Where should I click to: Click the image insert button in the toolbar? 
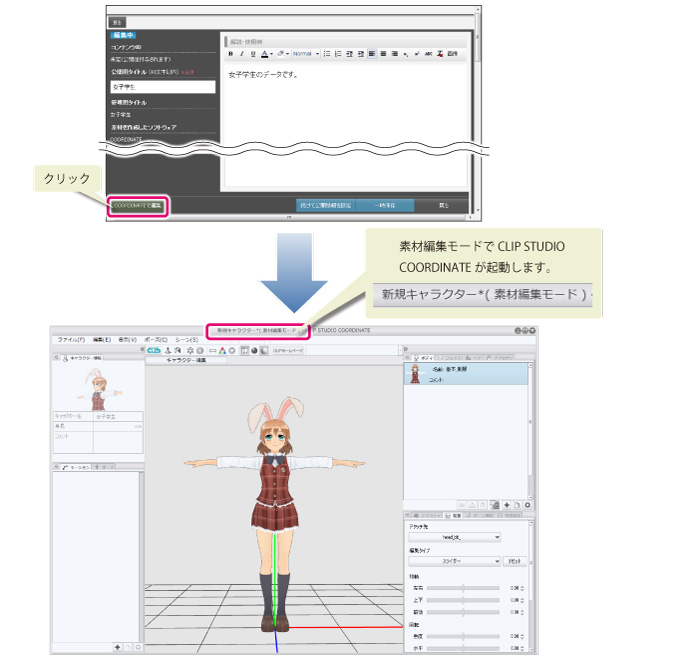click(x=453, y=54)
